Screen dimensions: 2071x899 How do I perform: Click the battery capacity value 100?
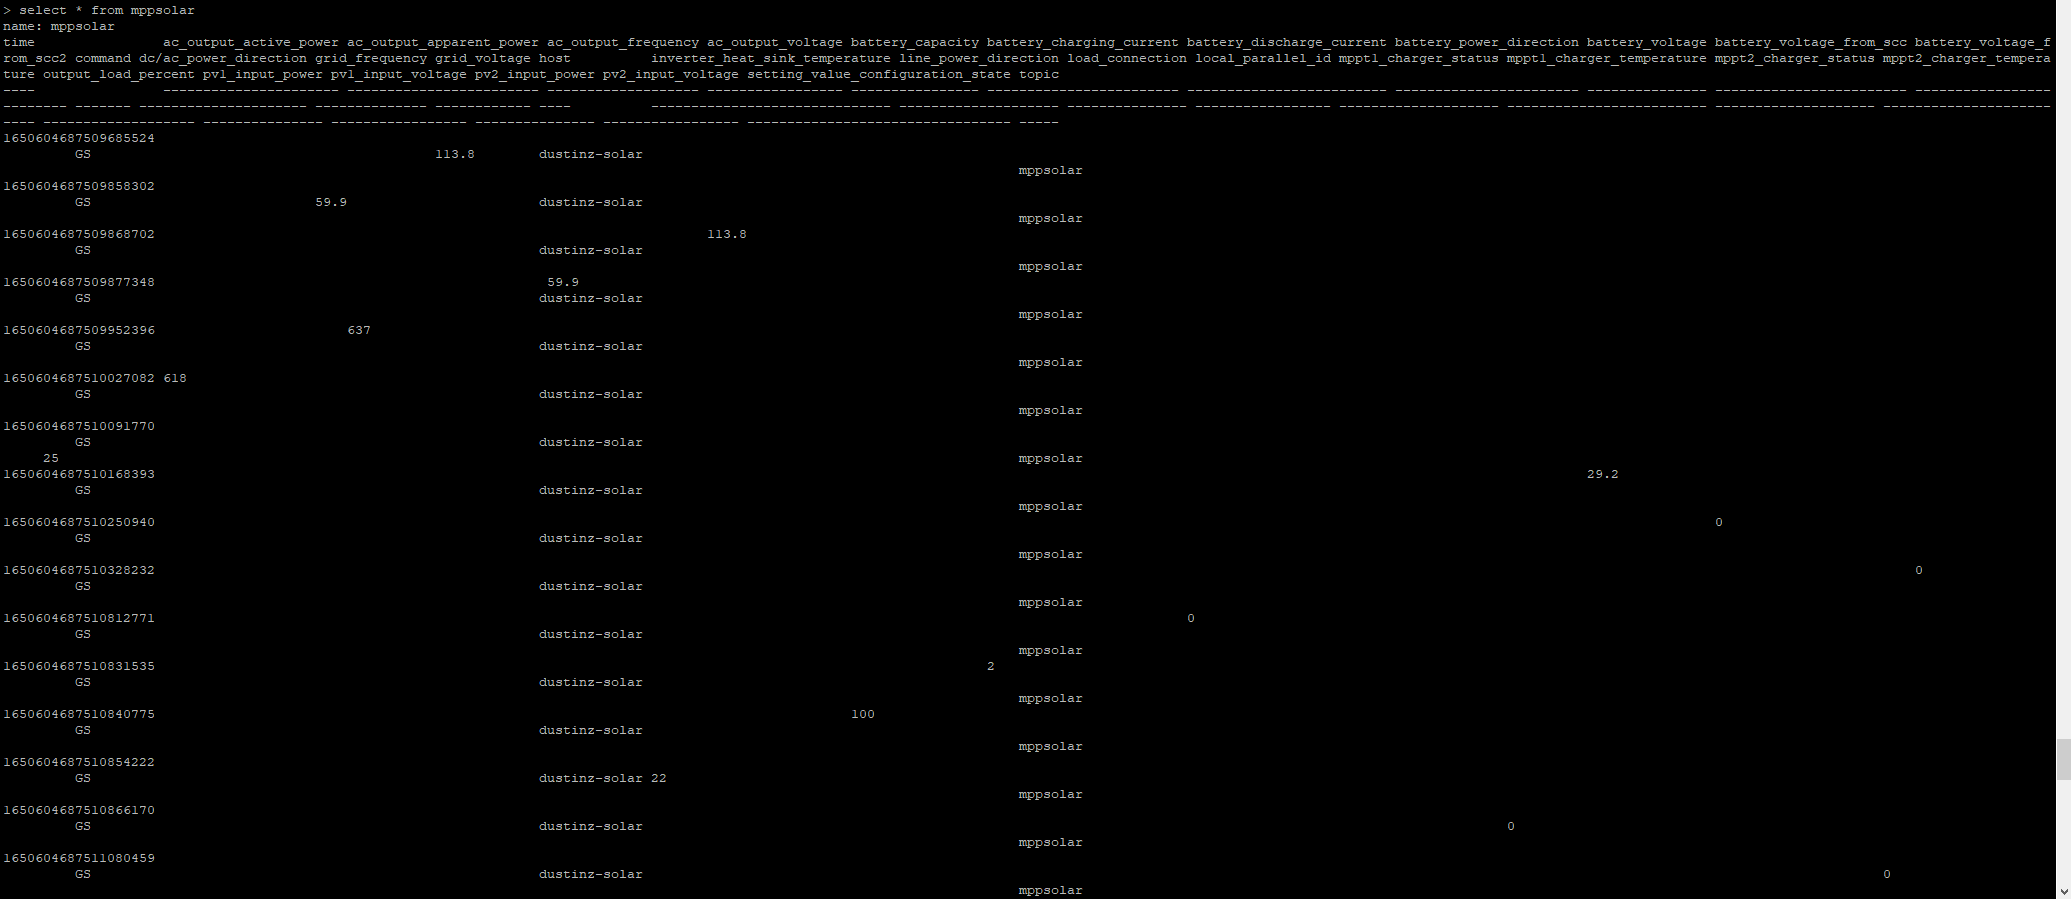[863, 714]
